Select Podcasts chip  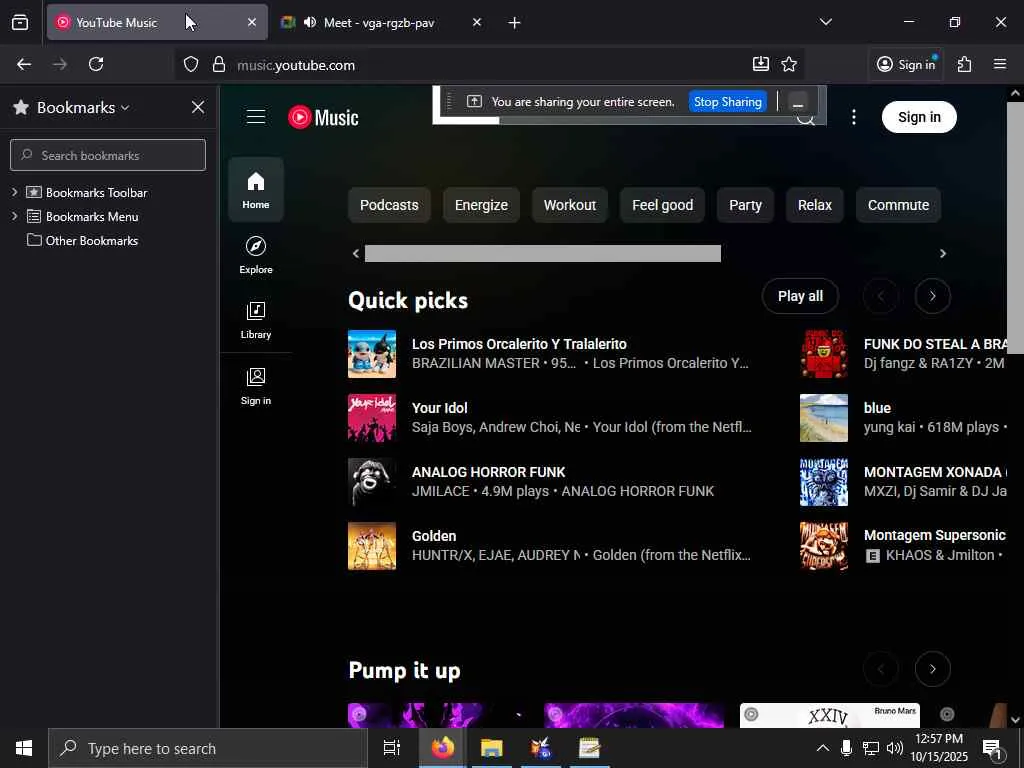coord(389,205)
